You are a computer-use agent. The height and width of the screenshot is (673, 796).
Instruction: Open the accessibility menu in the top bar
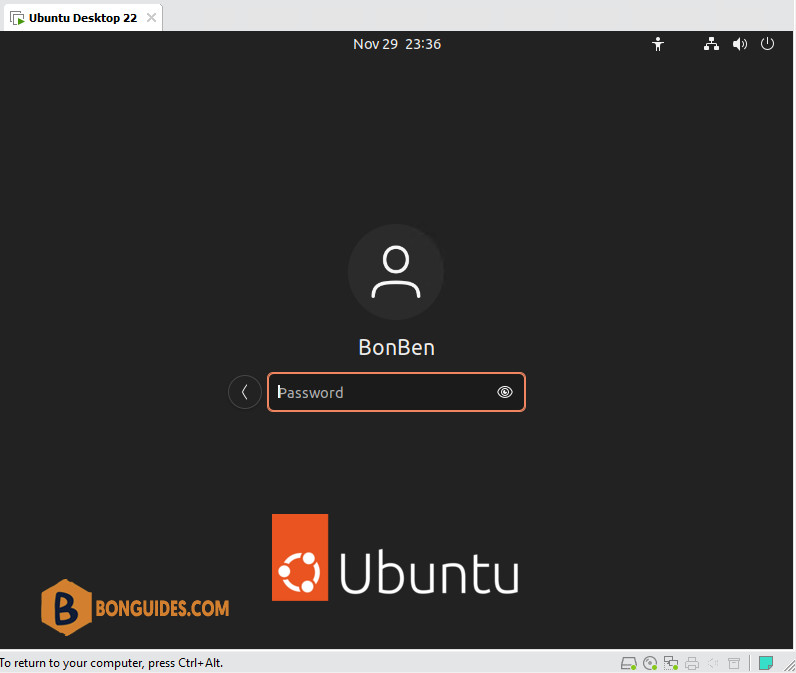click(x=658, y=44)
